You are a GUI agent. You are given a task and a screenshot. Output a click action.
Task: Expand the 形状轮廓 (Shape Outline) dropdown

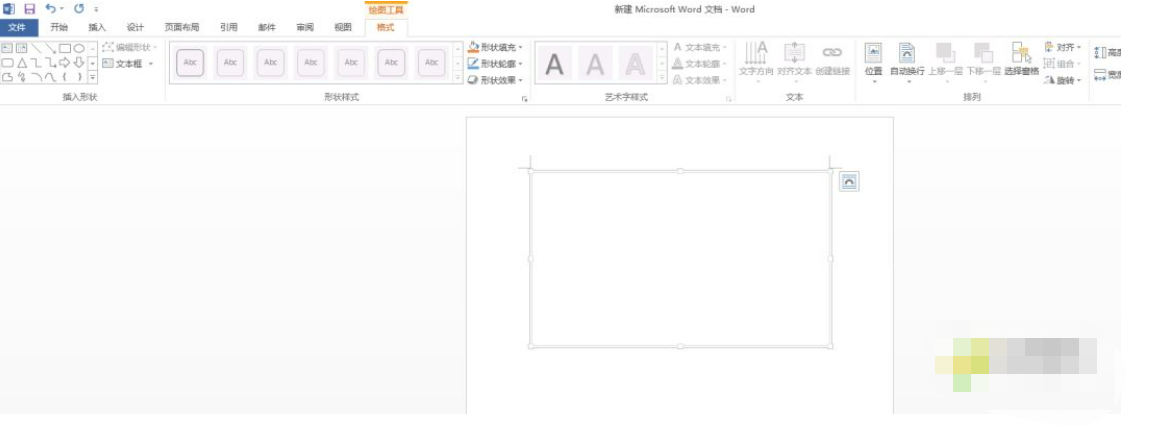[x=495, y=64]
